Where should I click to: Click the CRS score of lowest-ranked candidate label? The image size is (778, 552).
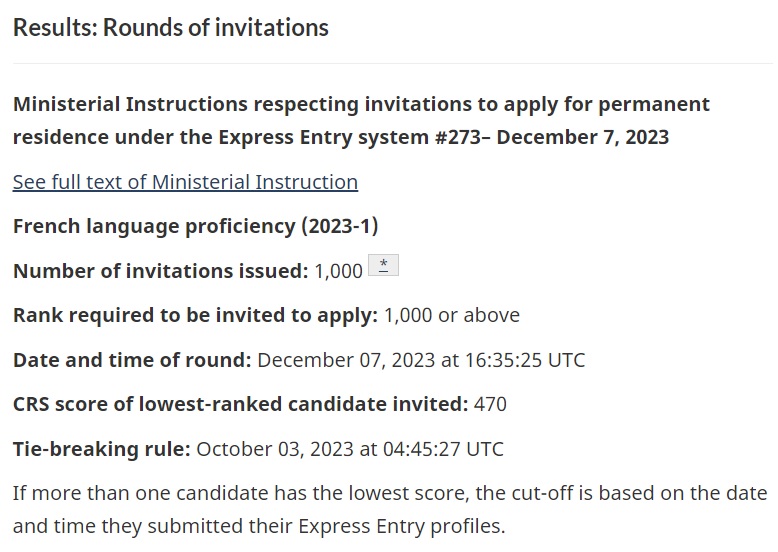point(241,404)
